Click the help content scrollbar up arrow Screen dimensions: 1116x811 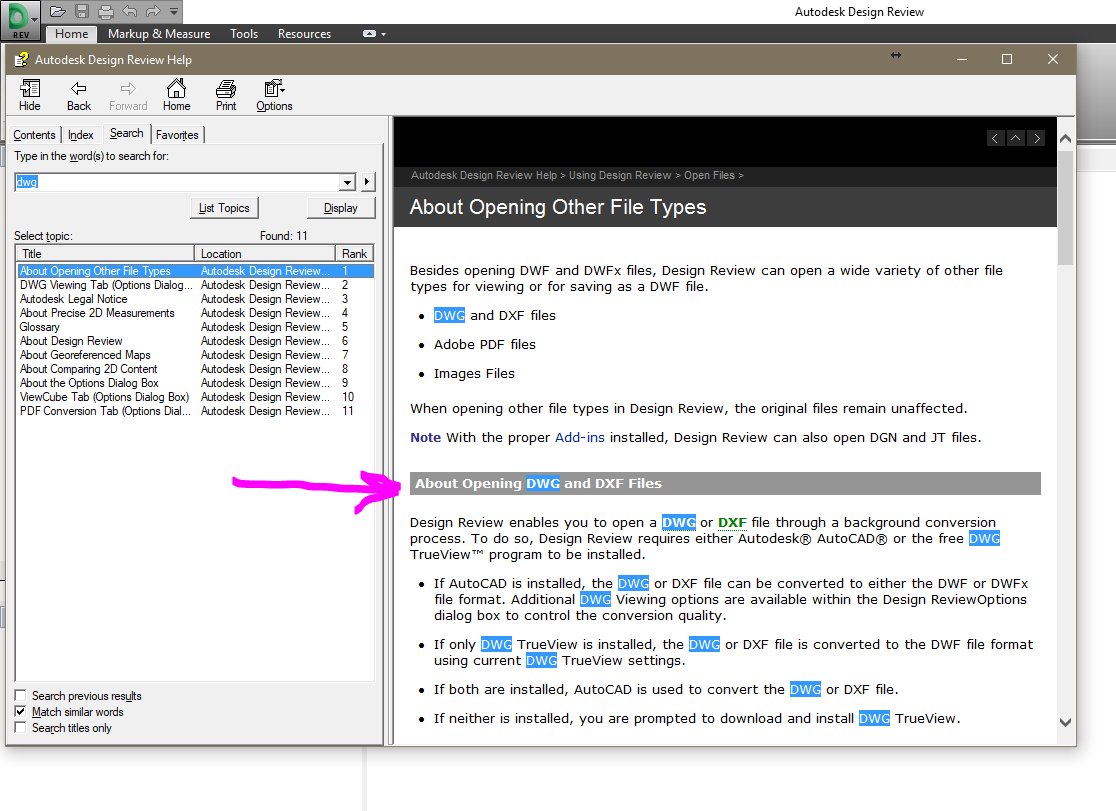click(1065, 139)
